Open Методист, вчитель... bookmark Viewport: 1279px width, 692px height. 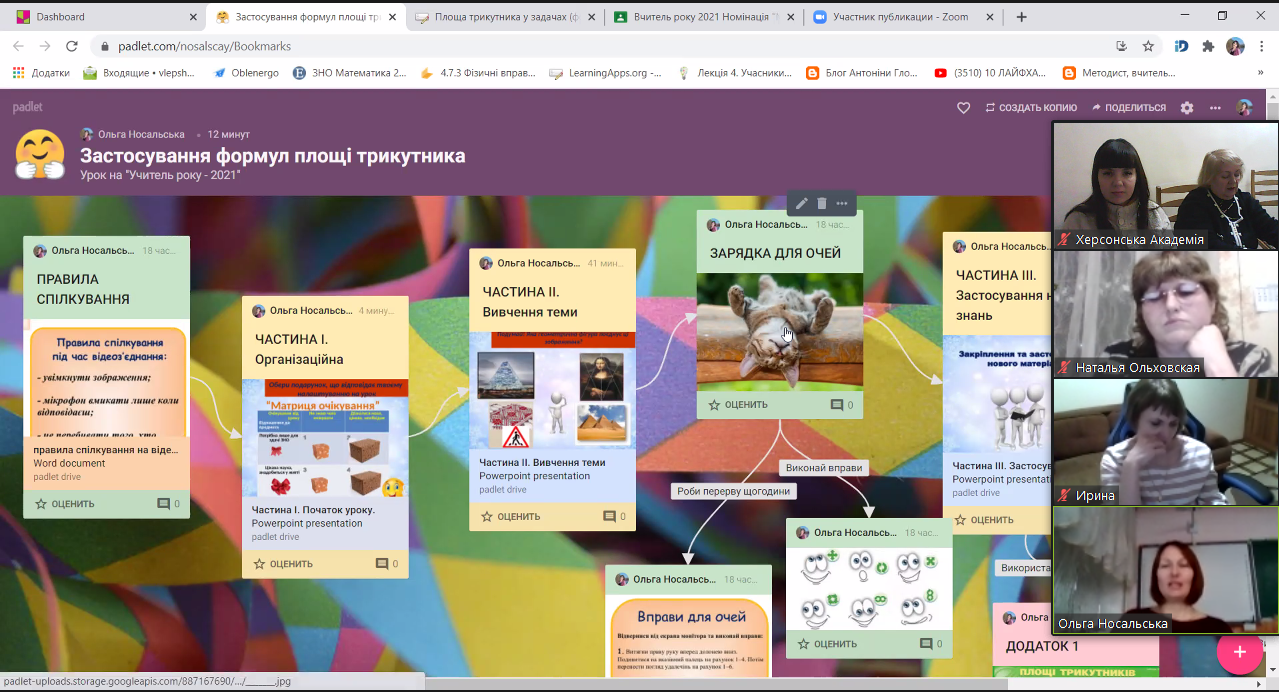point(1119,73)
